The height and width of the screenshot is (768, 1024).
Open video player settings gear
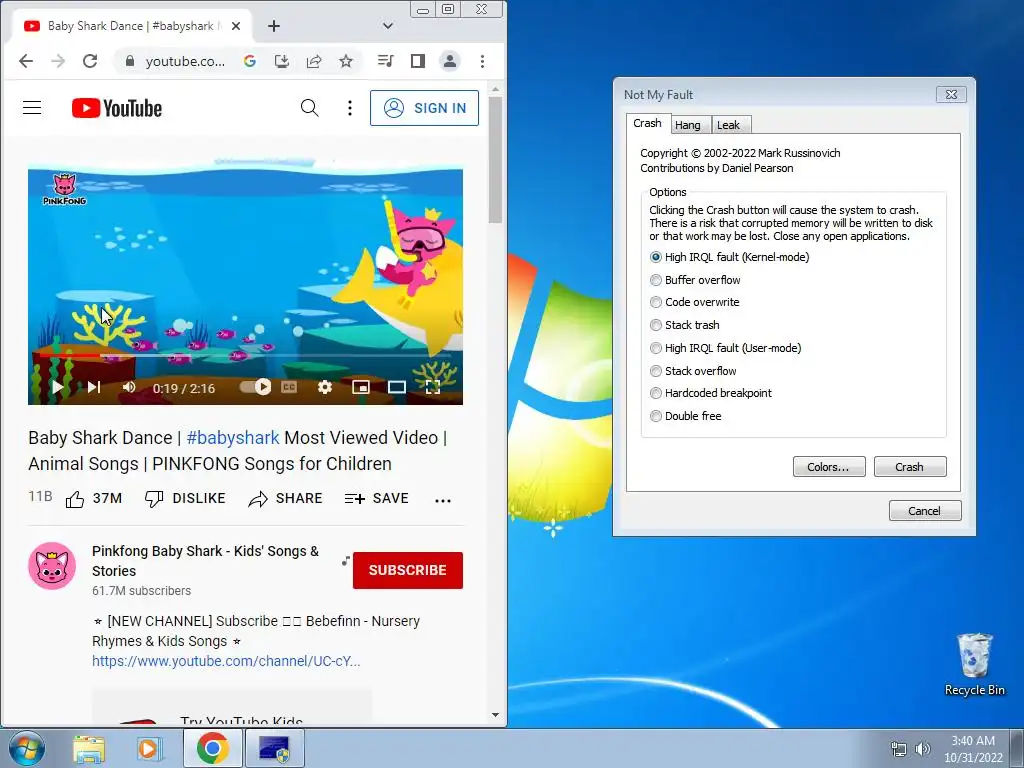[x=325, y=387]
